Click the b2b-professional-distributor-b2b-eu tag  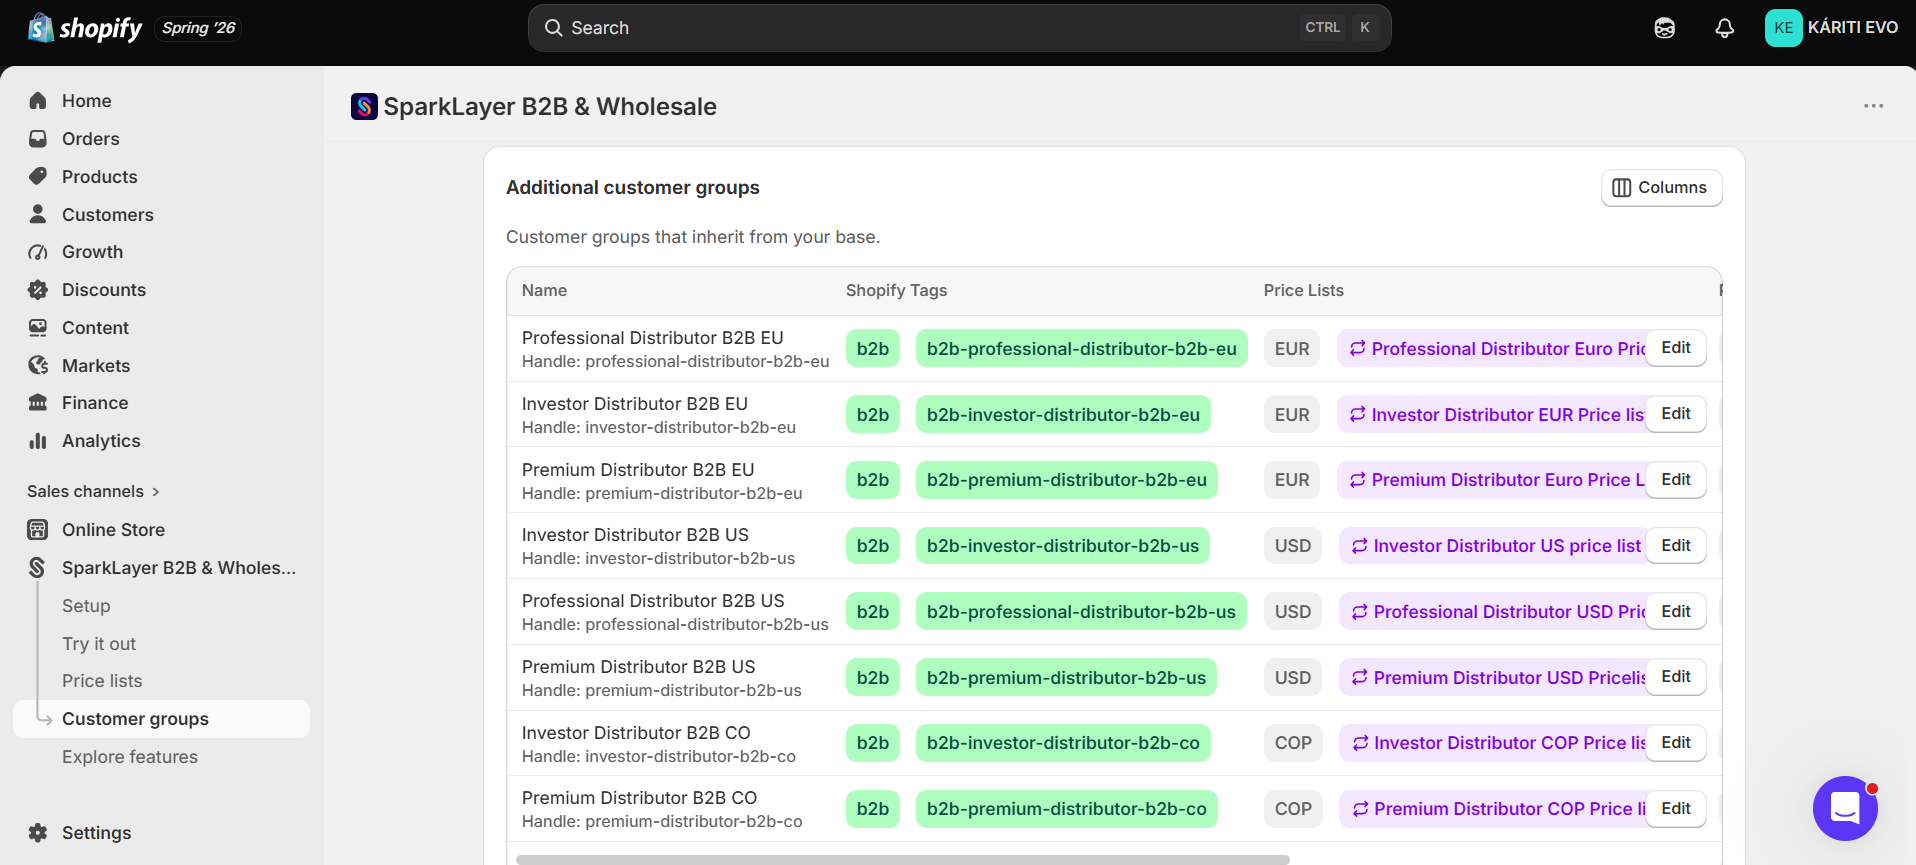(1081, 349)
